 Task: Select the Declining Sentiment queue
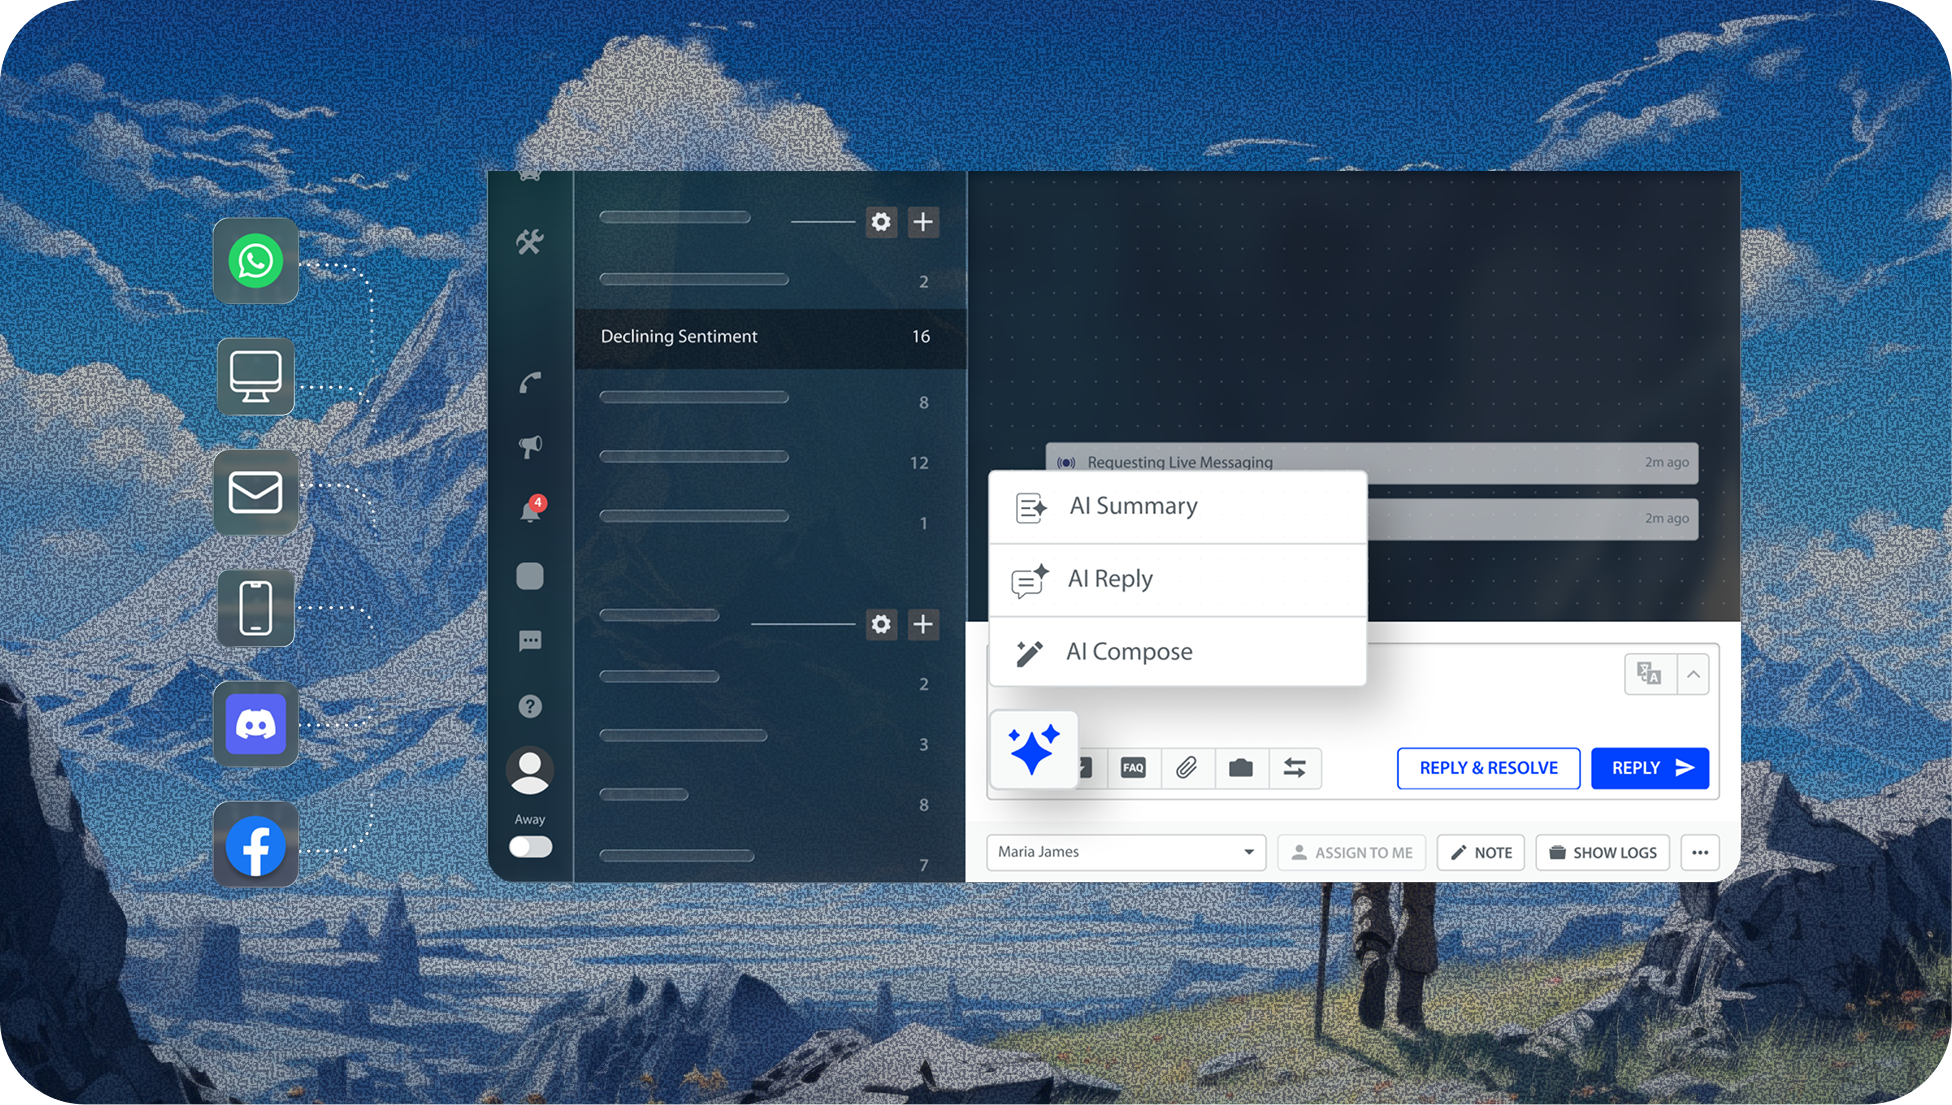coord(770,337)
